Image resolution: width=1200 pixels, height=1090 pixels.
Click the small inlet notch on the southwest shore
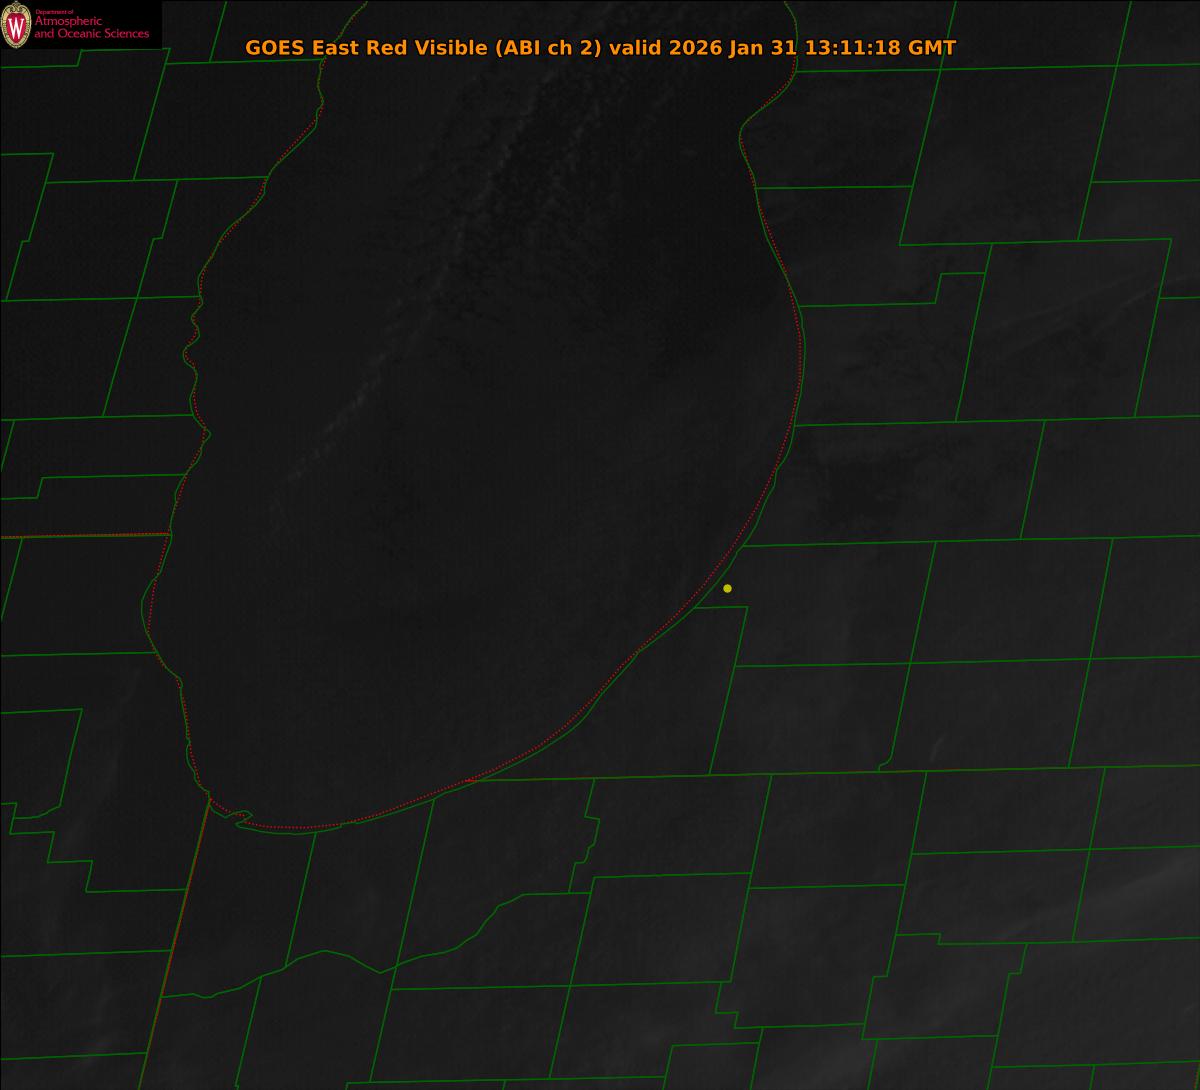pyautogui.click(x=240, y=819)
